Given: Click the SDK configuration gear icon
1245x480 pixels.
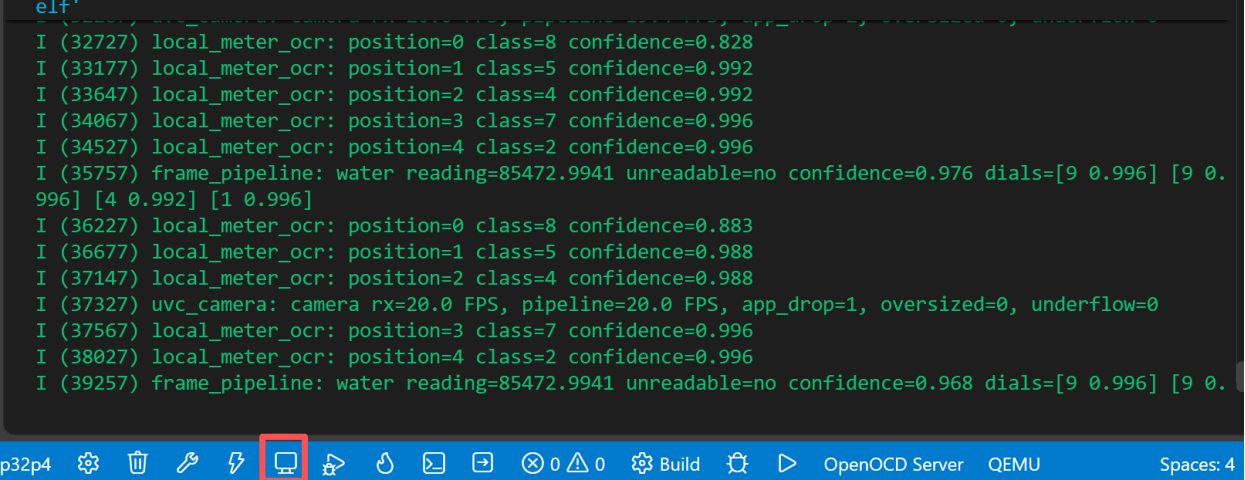Looking at the screenshot, I should (88, 463).
